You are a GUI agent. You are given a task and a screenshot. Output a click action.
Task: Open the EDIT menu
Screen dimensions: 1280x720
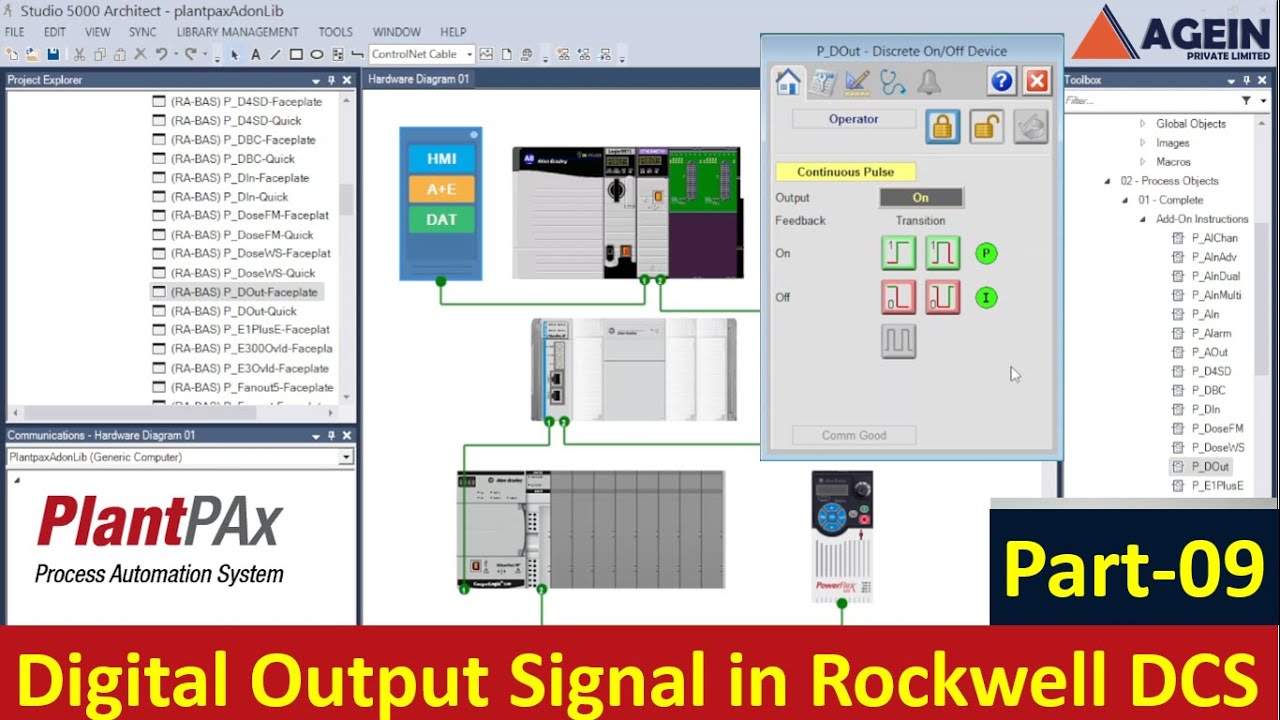pyautogui.click(x=55, y=32)
